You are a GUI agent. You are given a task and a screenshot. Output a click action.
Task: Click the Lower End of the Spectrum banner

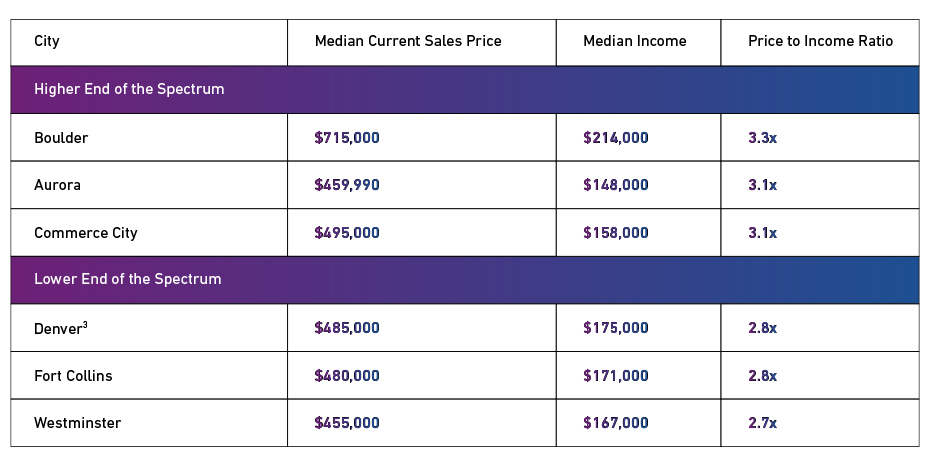[128, 279]
